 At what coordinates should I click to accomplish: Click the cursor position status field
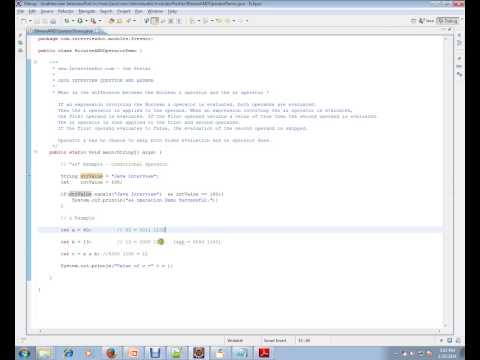[x=304, y=340]
